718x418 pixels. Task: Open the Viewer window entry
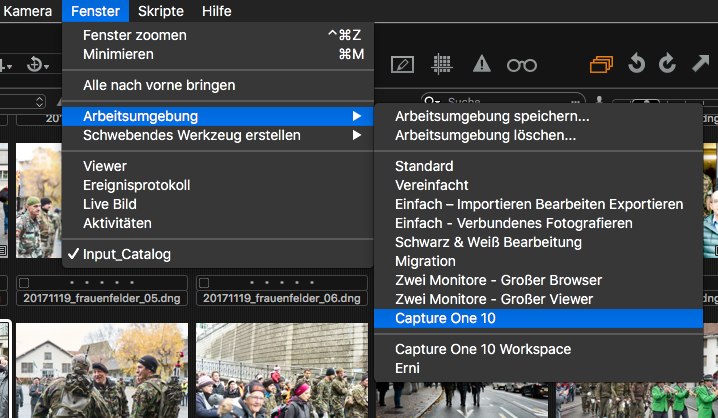click(x=218, y=166)
